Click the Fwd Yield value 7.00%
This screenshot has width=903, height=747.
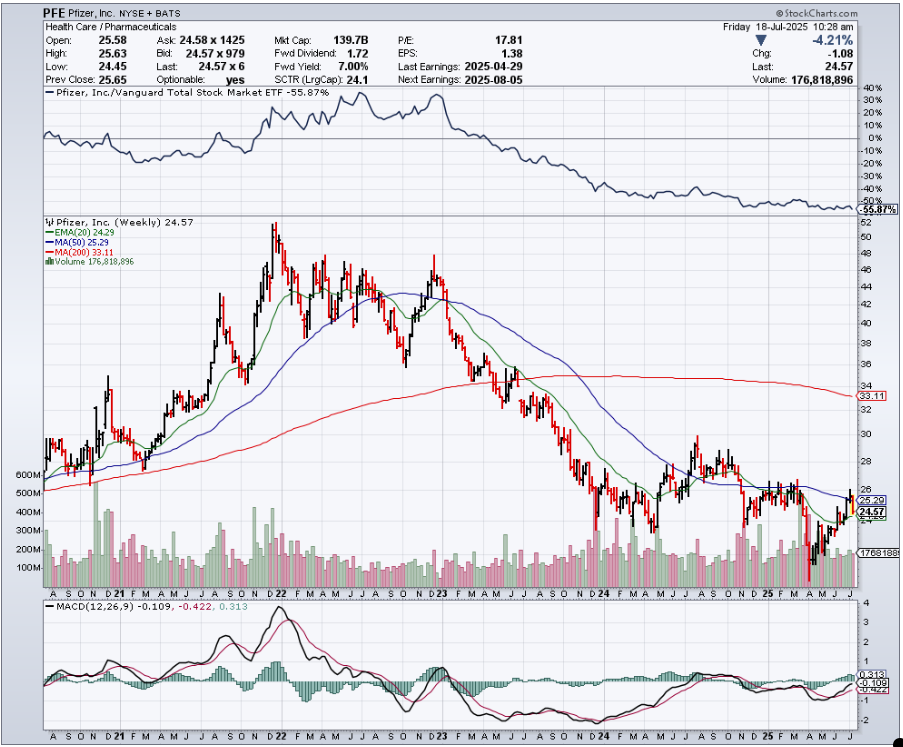353,66
